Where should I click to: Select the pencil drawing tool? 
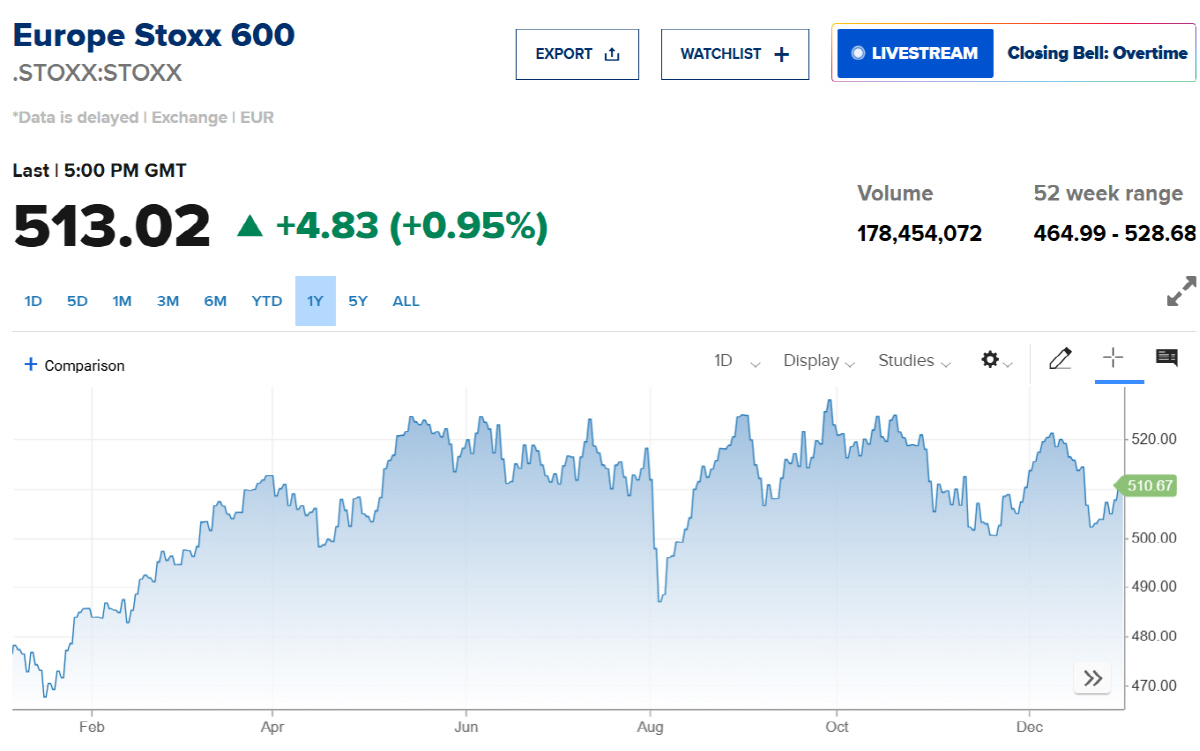1060,359
